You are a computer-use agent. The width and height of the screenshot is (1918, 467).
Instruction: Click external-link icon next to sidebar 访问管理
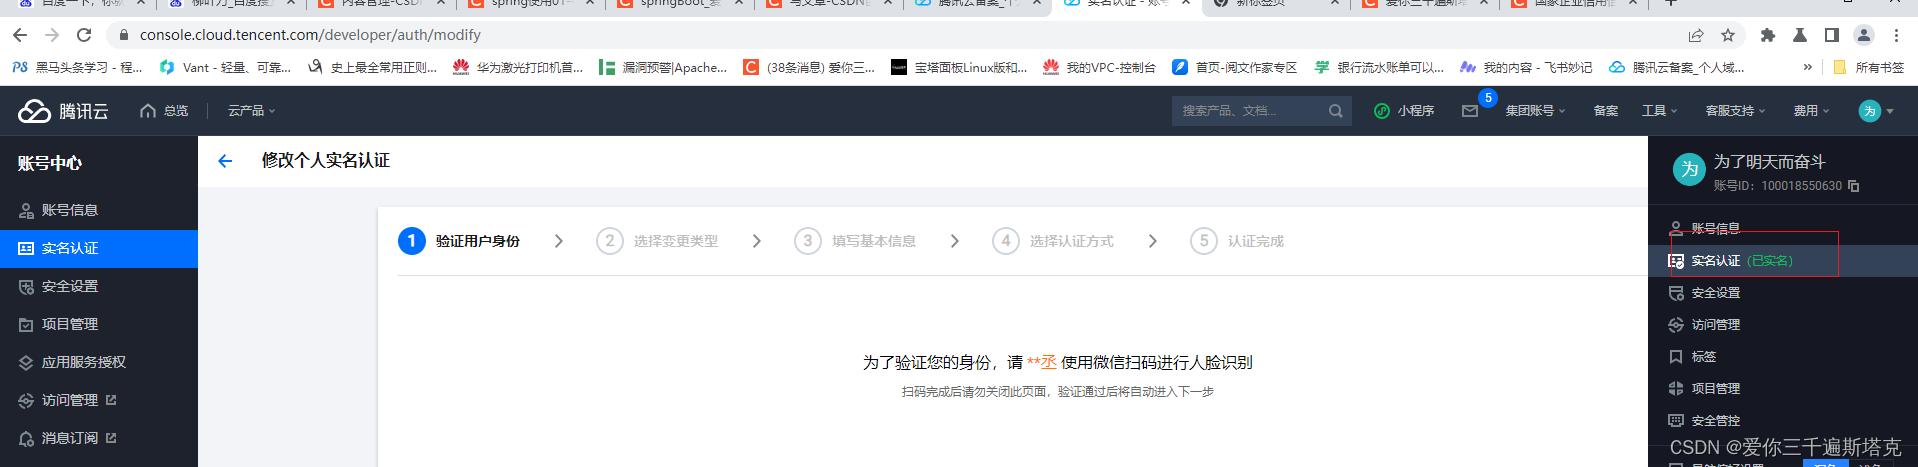111,400
